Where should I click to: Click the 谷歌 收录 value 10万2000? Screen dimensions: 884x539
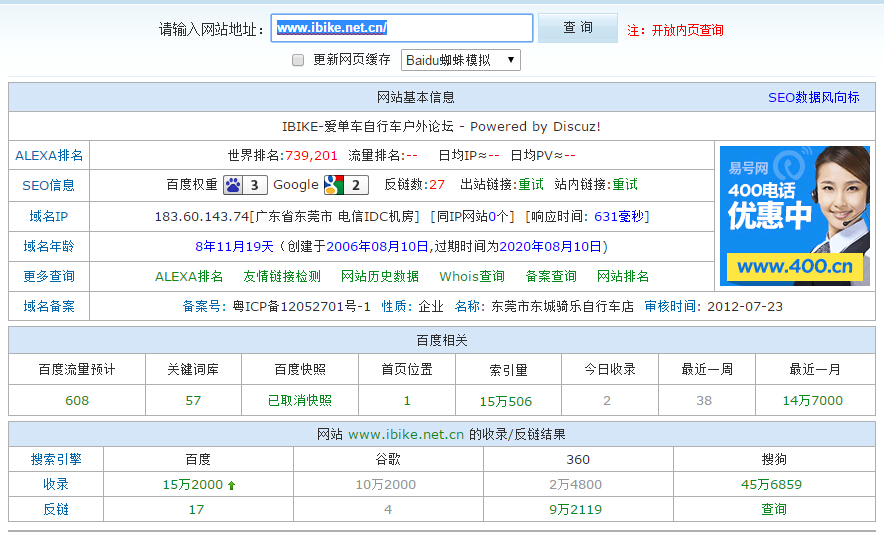pos(386,485)
